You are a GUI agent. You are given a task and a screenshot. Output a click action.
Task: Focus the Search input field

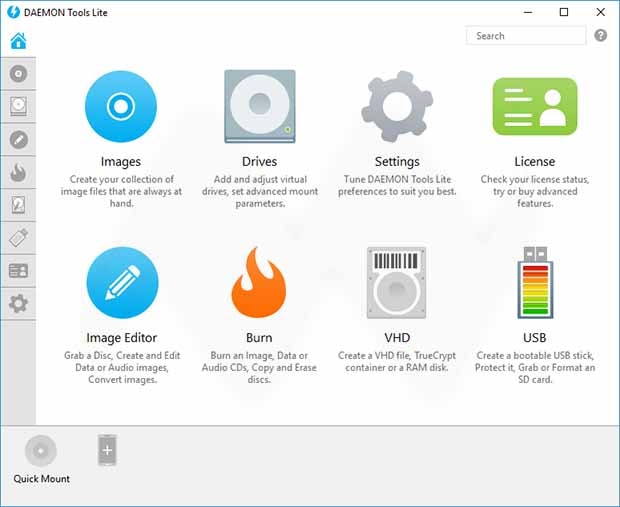[x=526, y=36]
